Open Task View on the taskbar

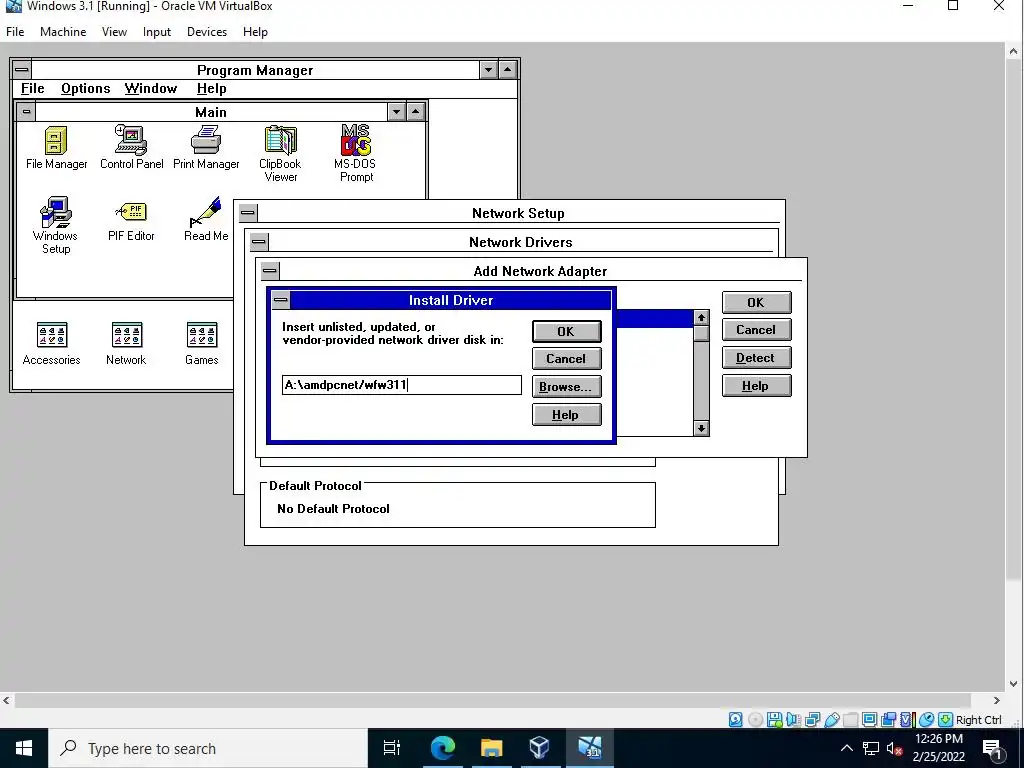coord(392,748)
